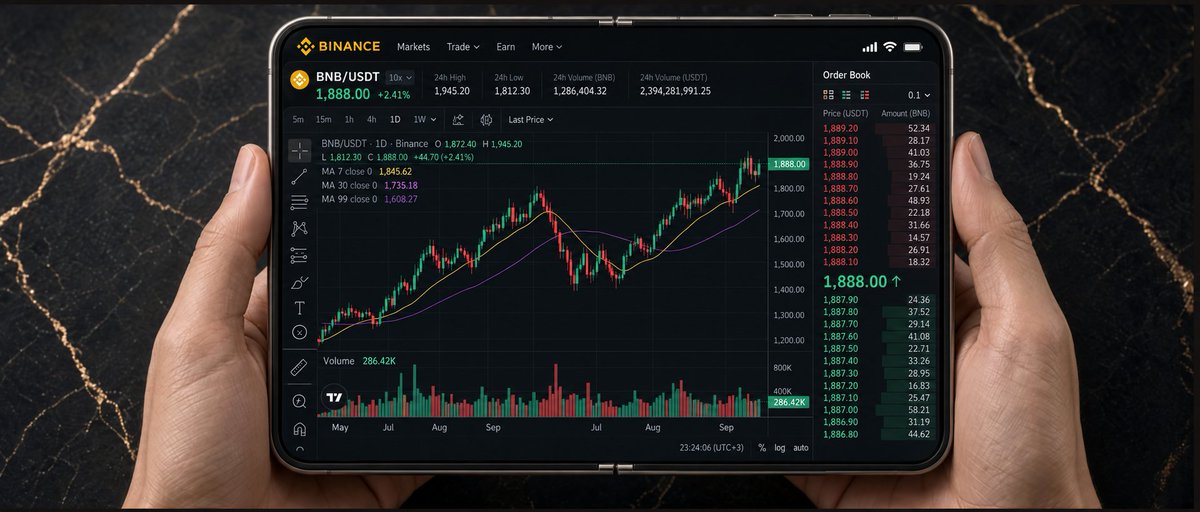Click the 24h Low value 1,812.30
This screenshot has width=1200, height=512.
pyautogui.click(x=511, y=91)
